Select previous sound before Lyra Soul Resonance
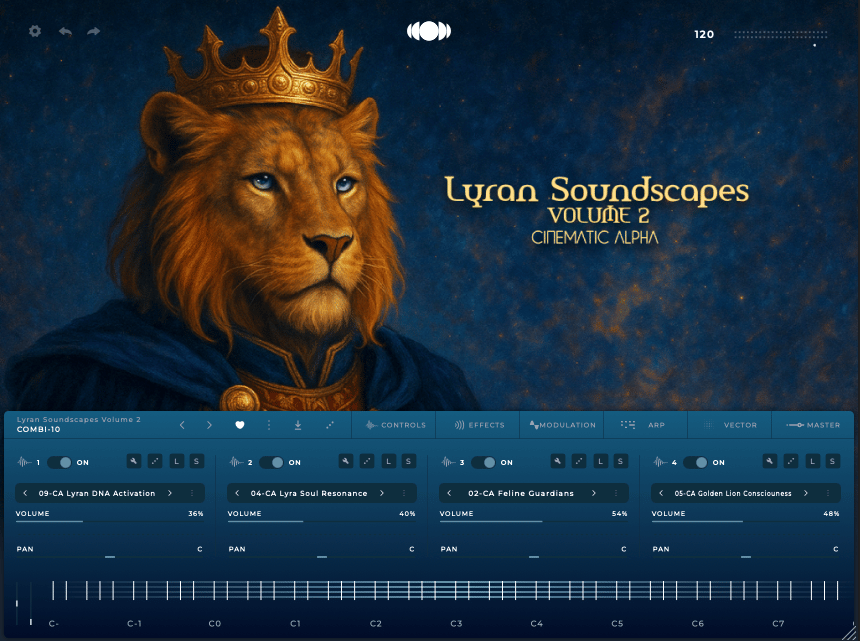The height and width of the screenshot is (641, 860). click(237, 493)
